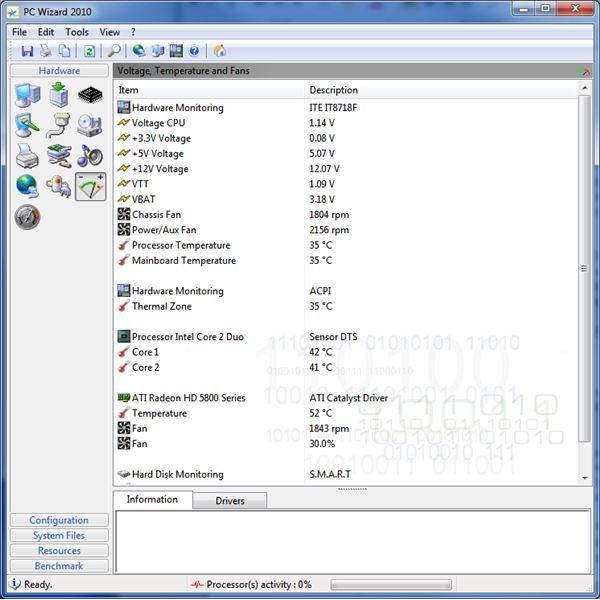Click the 3D cube toolbar icon

[158, 51]
